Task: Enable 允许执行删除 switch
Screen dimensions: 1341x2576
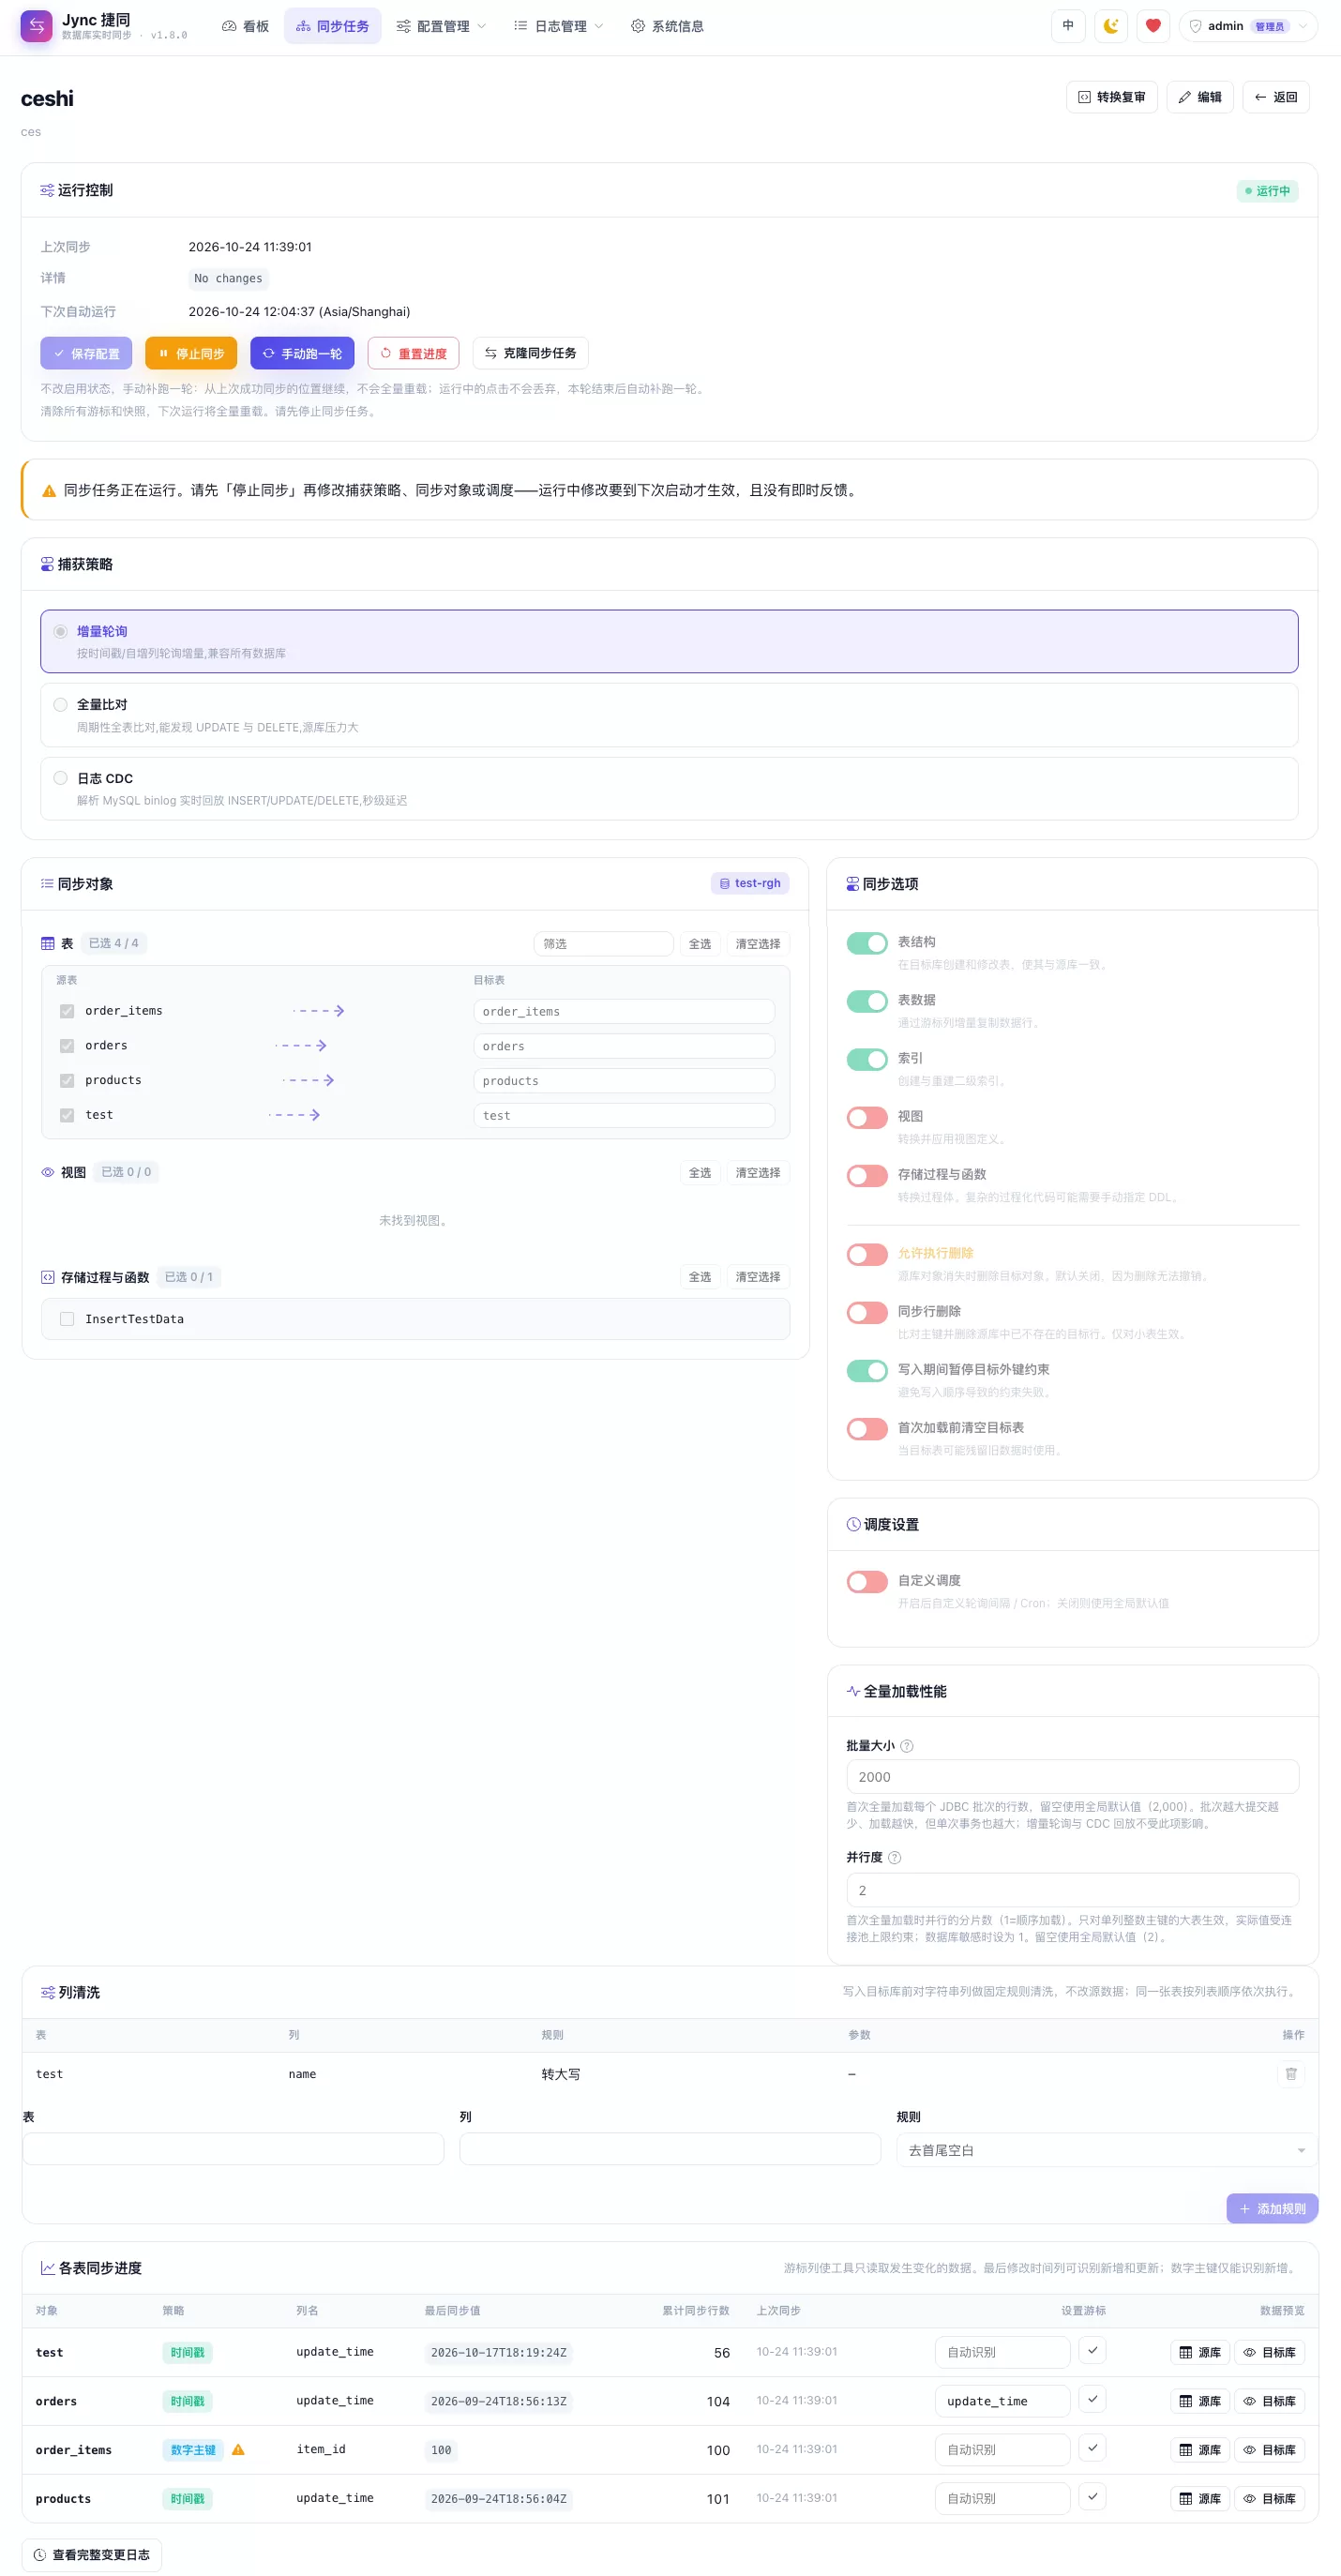Action: (x=866, y=1254)
